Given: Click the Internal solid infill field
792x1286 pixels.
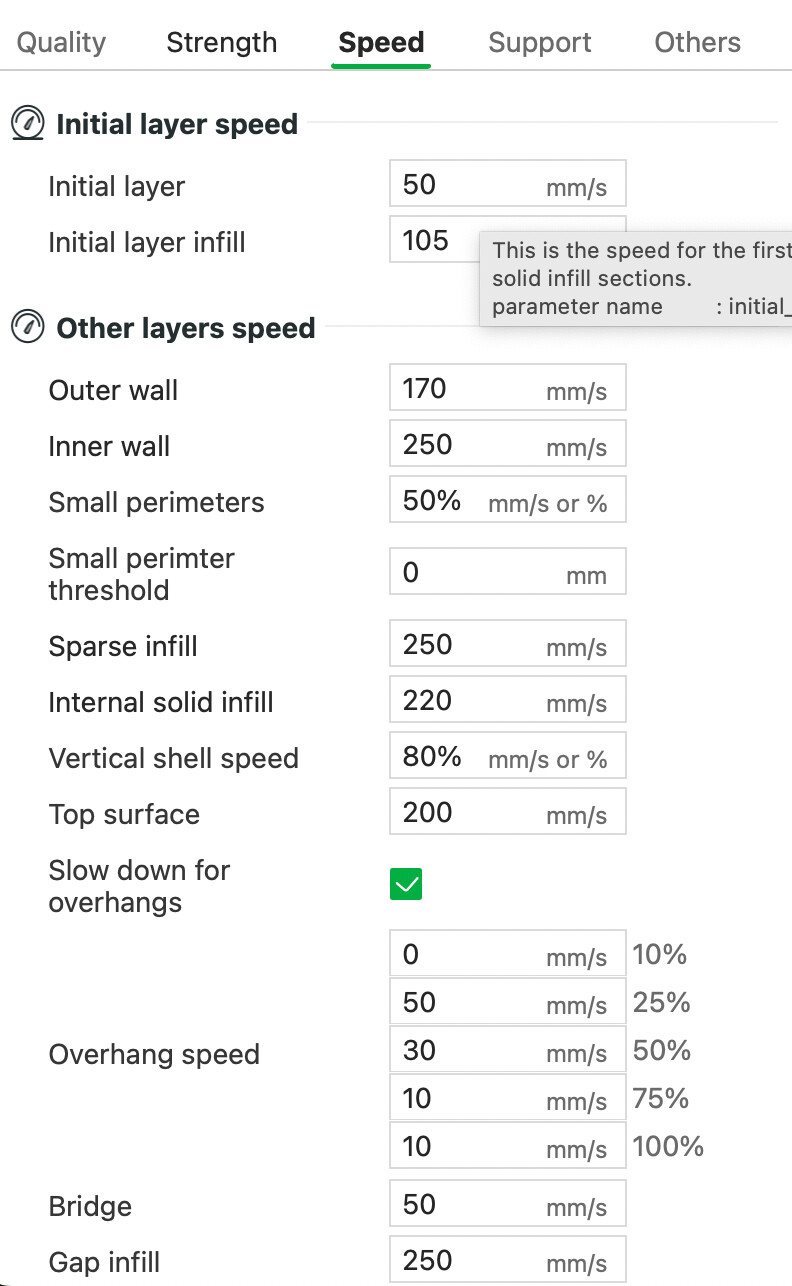Looking at the screenshot, I should click(x=508, y=700).
